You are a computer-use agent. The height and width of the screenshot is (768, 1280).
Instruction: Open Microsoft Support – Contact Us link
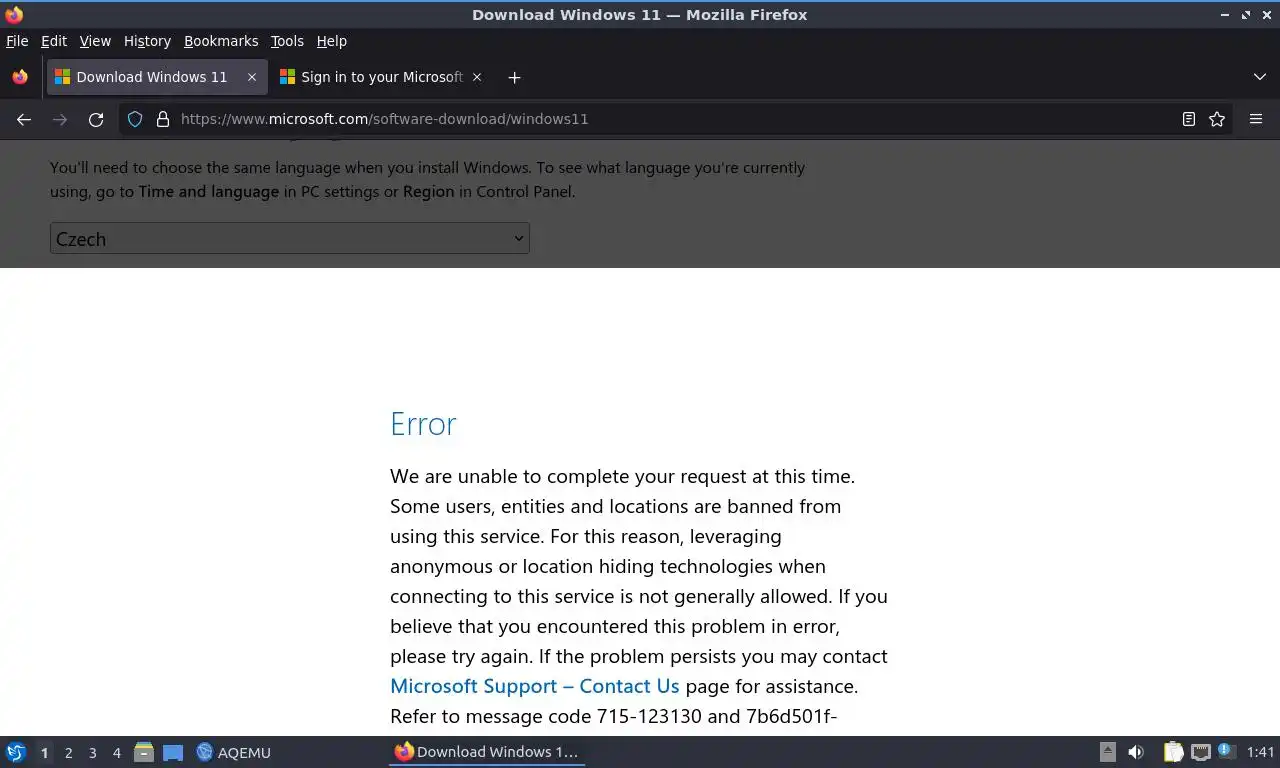point(534,686)
